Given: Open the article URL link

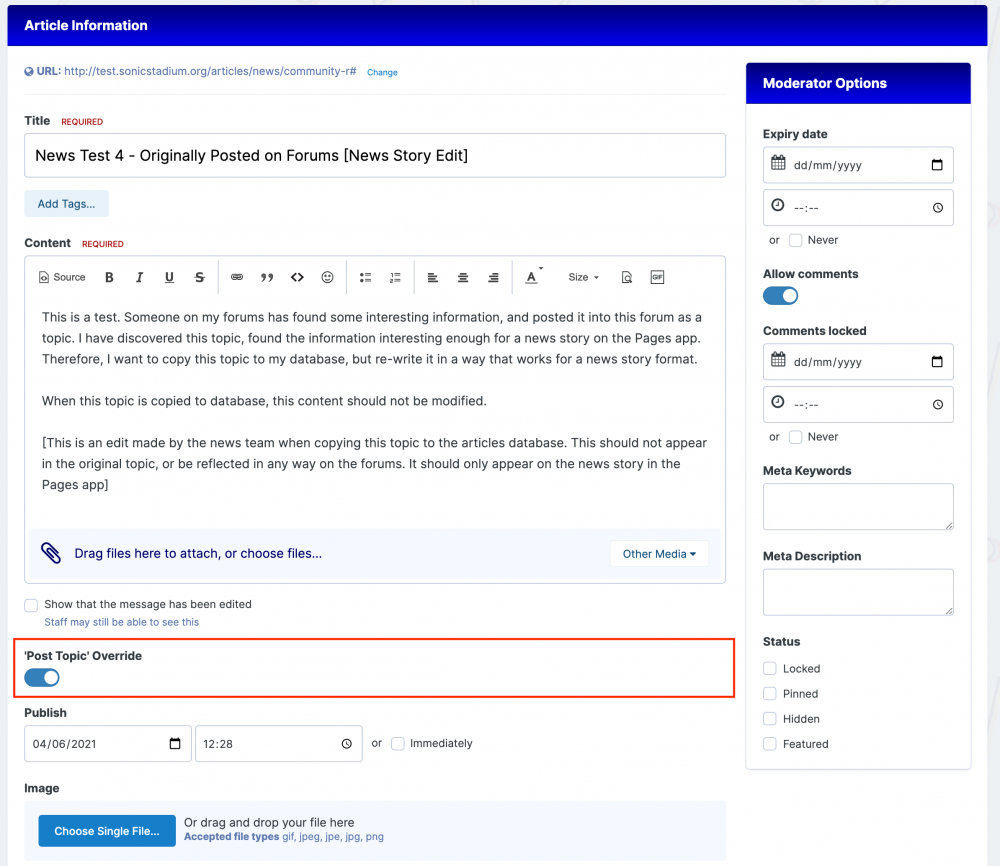Looking at the screenshot, I should pyautogui.click(x=210, y=71).
